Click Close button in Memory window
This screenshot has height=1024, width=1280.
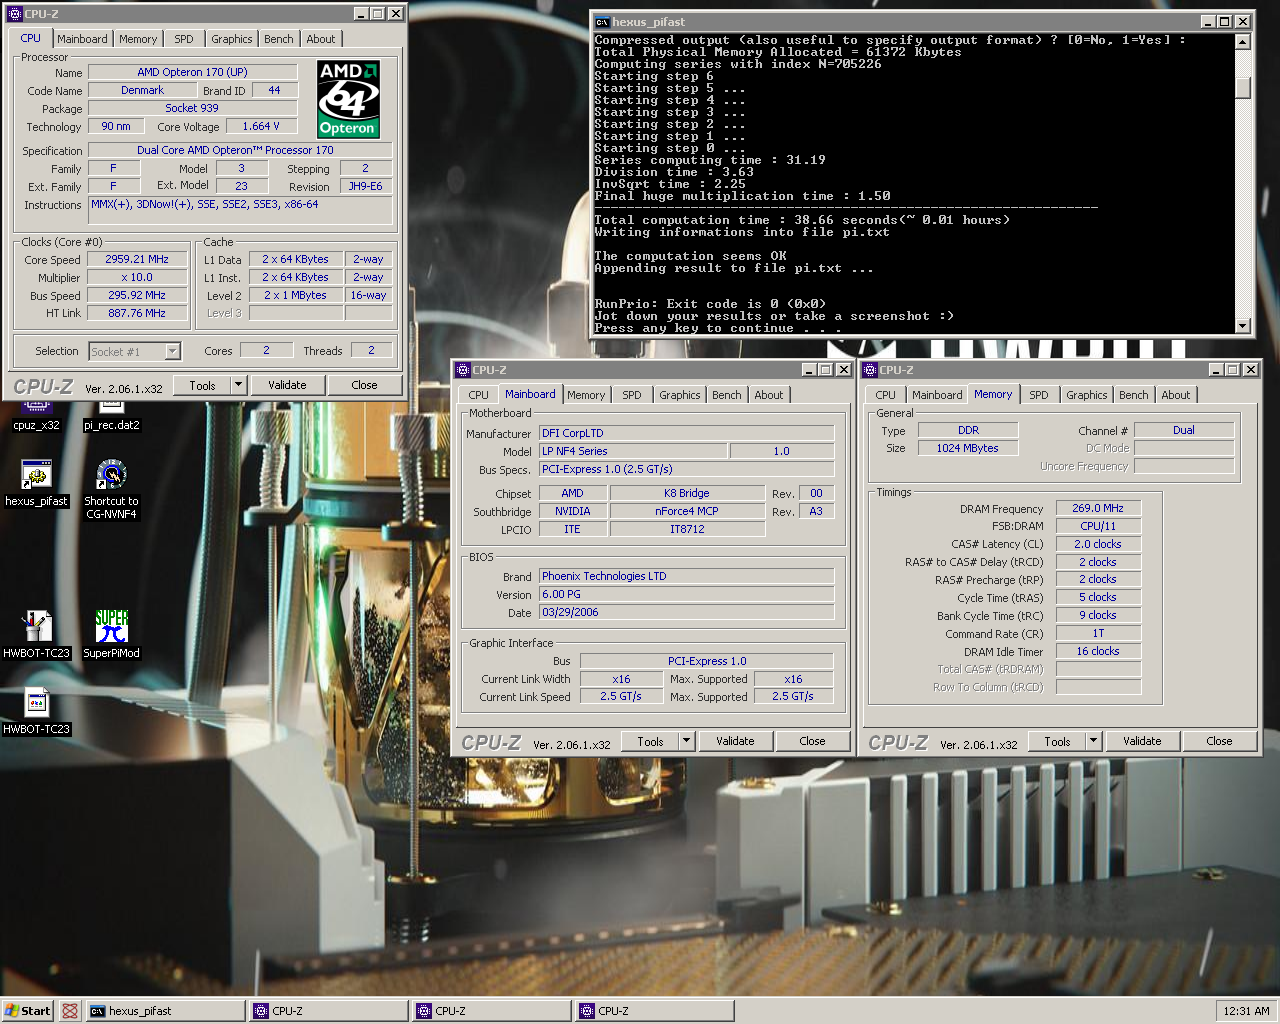click(x=1220, y=741)
